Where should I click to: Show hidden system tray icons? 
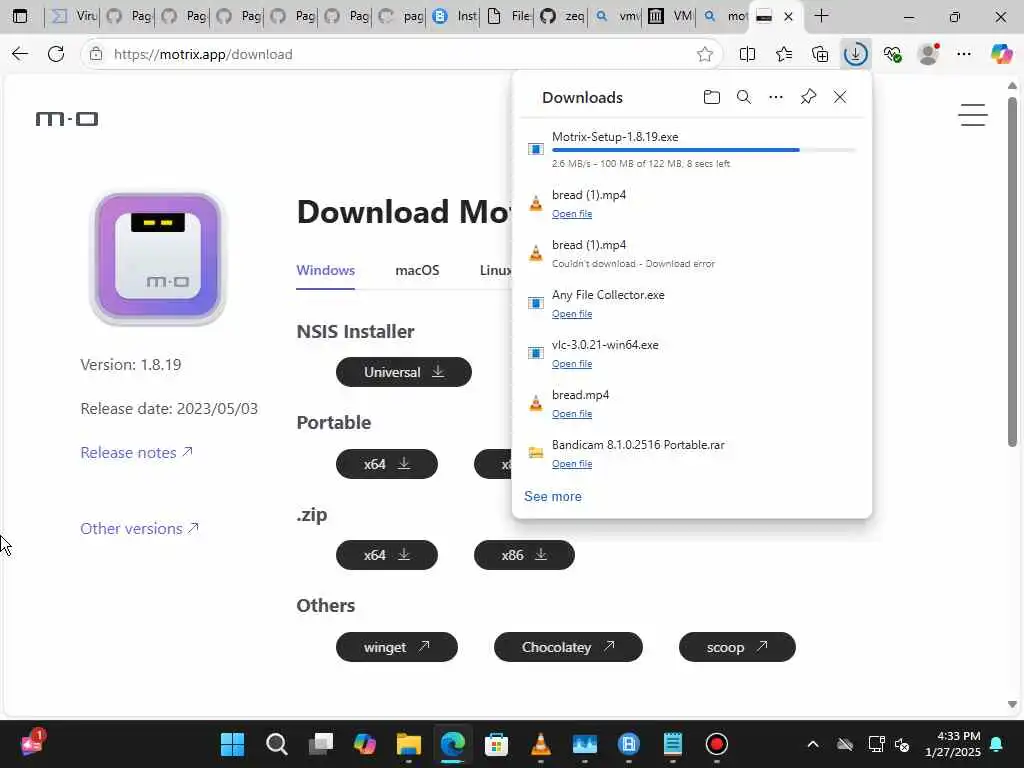tap(812, 744)
